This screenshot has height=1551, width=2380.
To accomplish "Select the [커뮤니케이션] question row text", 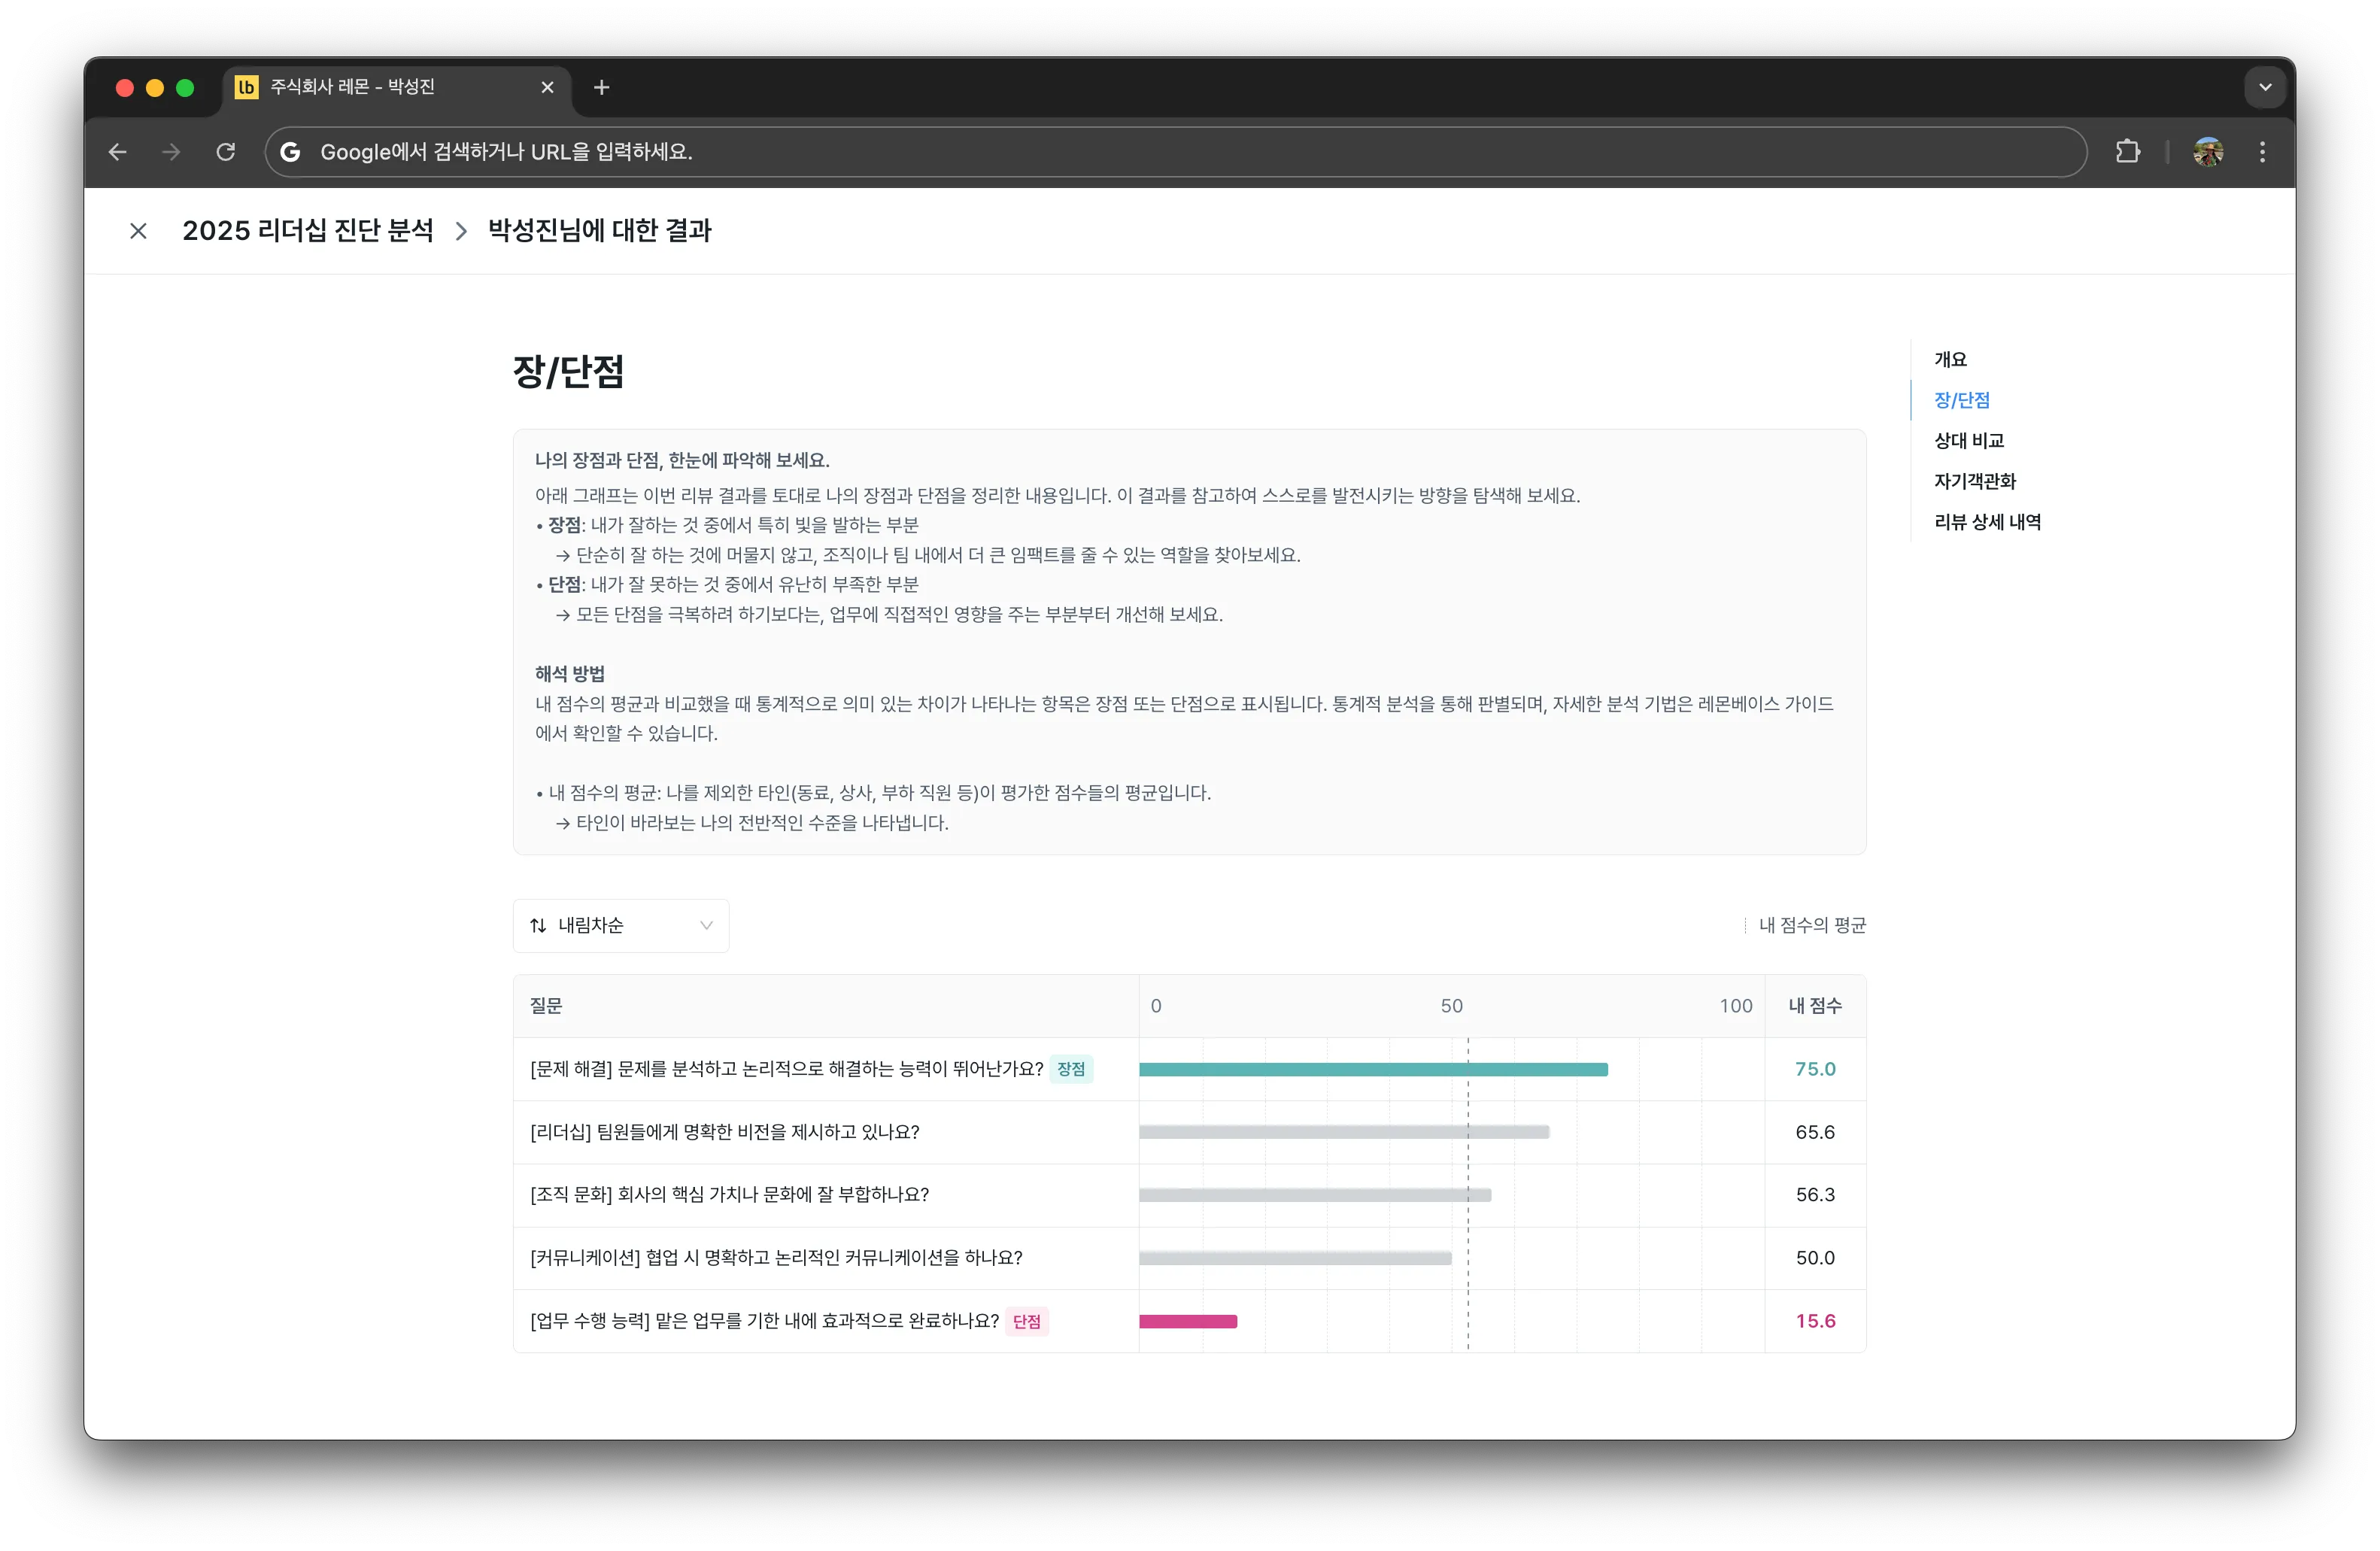I will tap(776, 1257).
